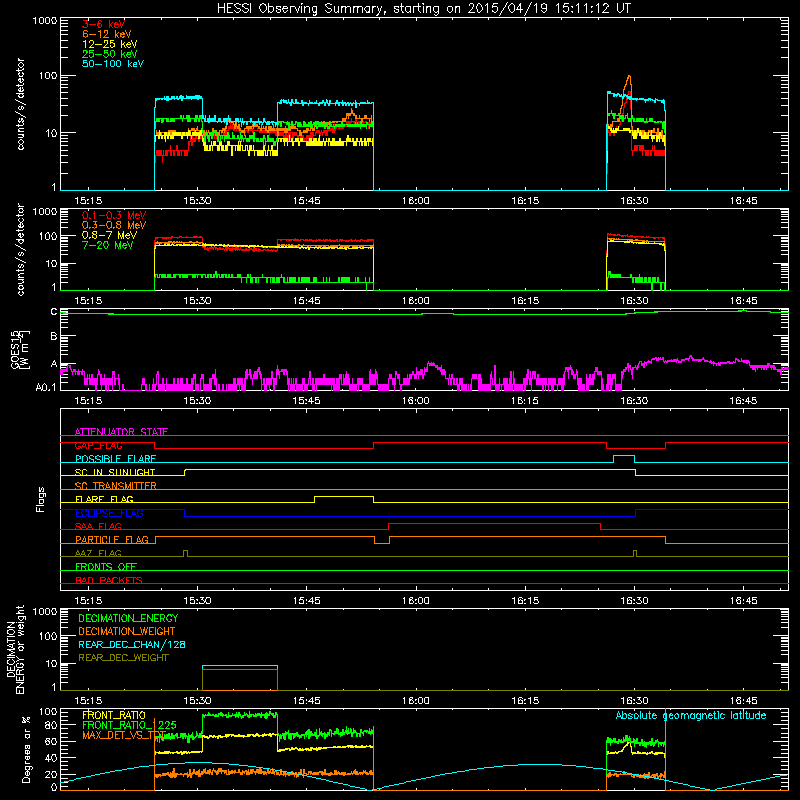Click the raised FLARE_FLAG step near 15:50

(x=344, y=496)
